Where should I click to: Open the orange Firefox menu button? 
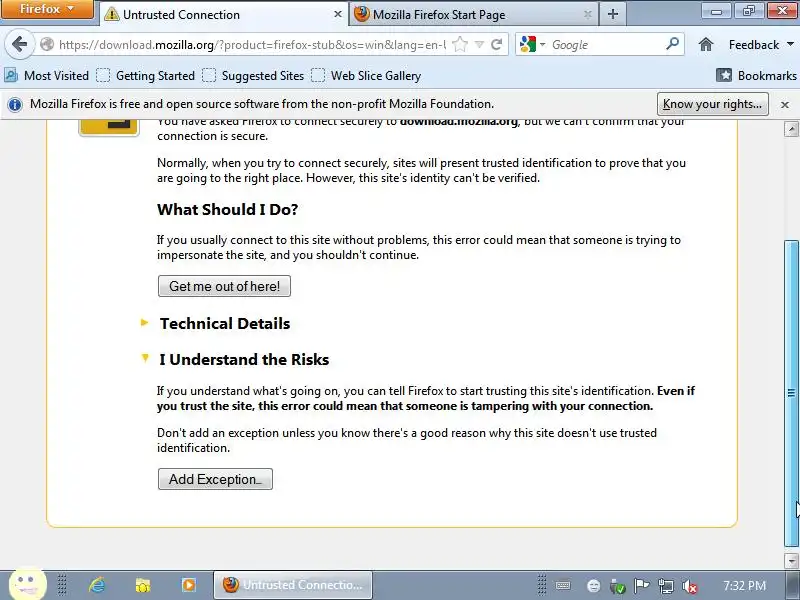(x=47, y=9)
